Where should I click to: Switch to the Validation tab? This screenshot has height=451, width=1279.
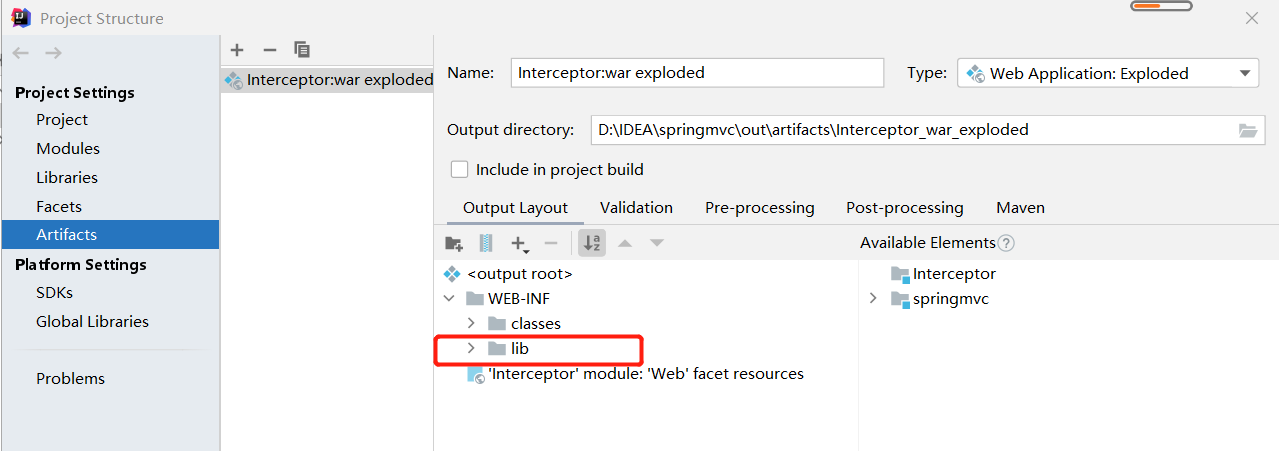click(636, 208)
